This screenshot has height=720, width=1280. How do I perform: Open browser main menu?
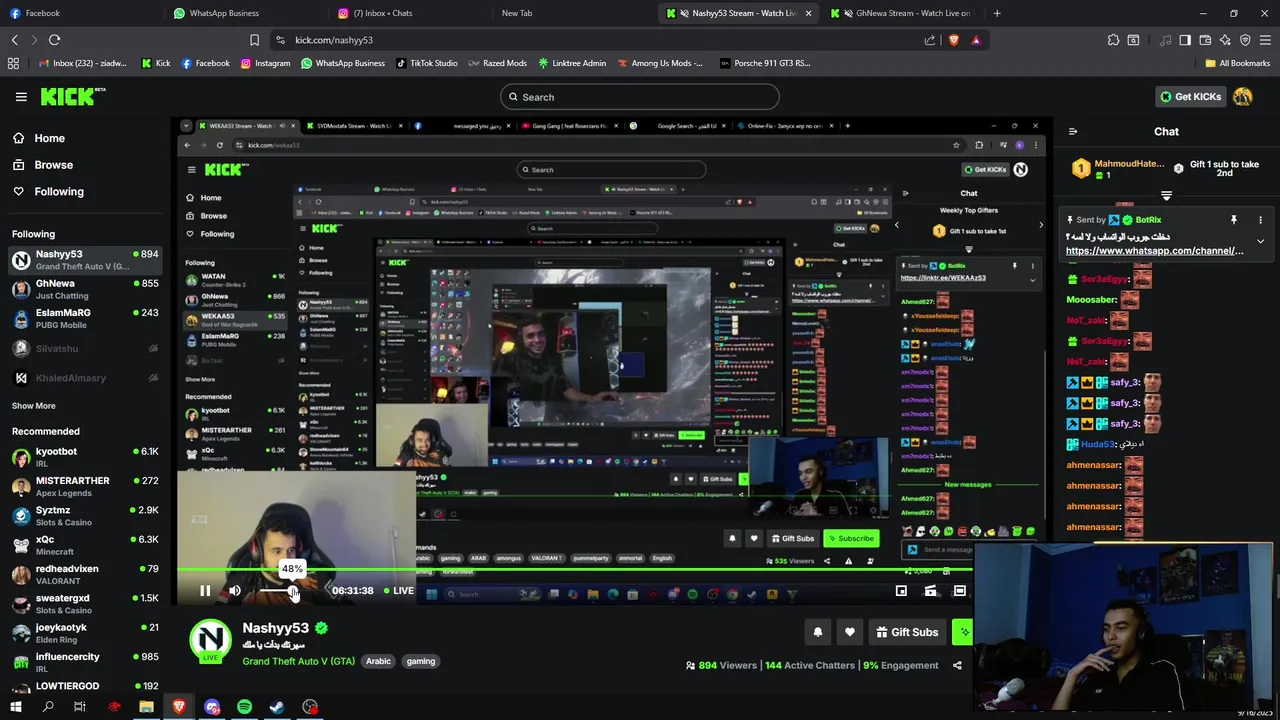1265,40
